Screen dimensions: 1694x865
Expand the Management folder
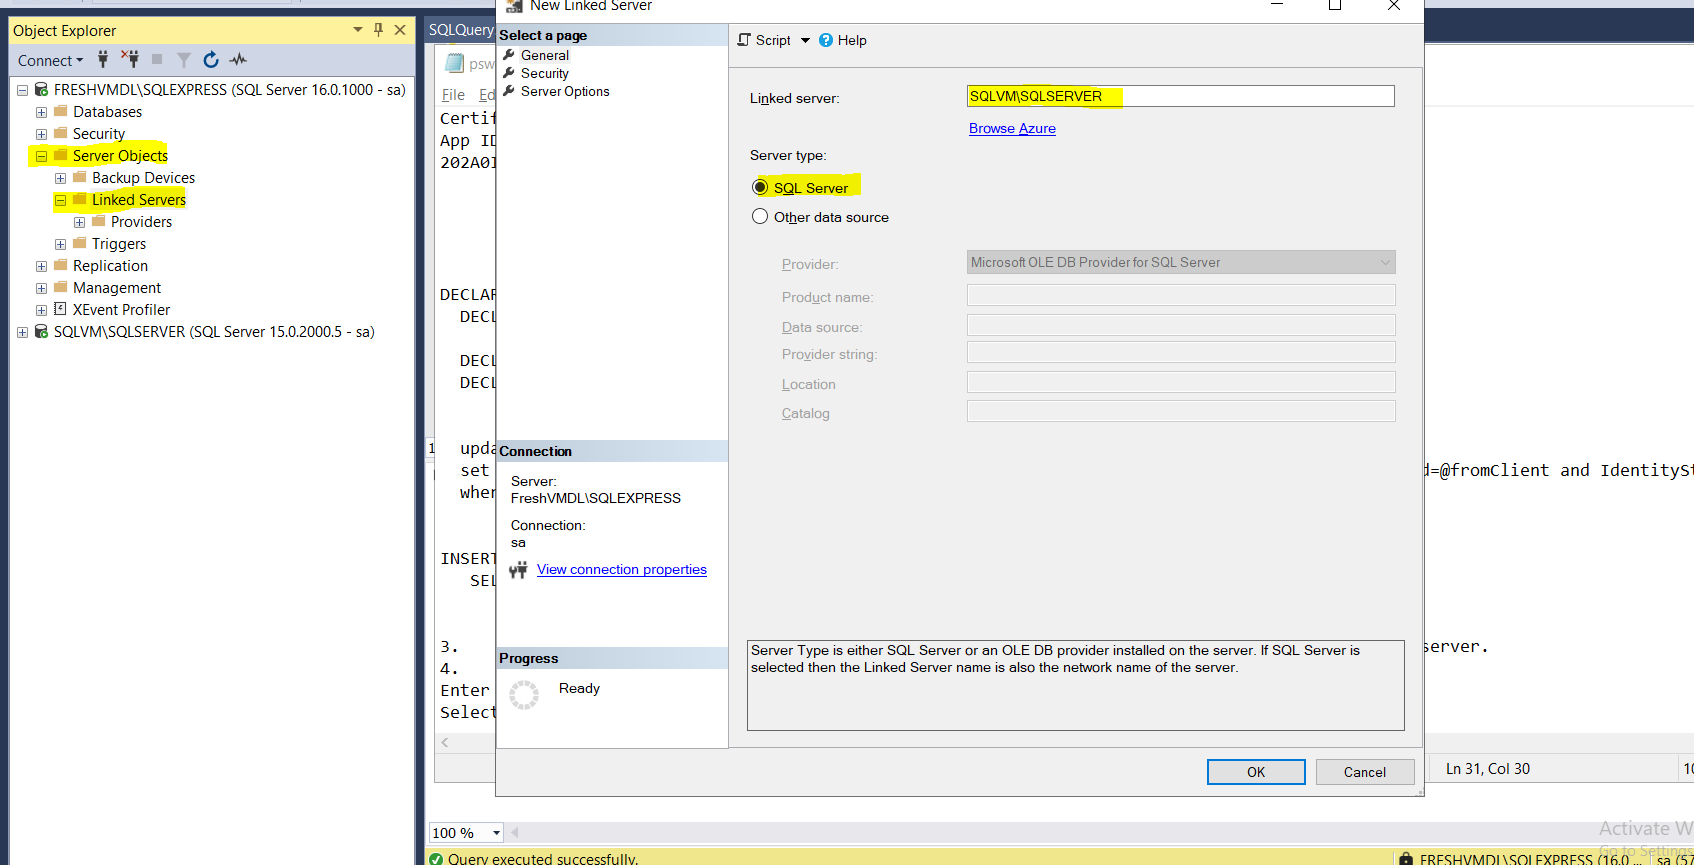coord(41,288)
